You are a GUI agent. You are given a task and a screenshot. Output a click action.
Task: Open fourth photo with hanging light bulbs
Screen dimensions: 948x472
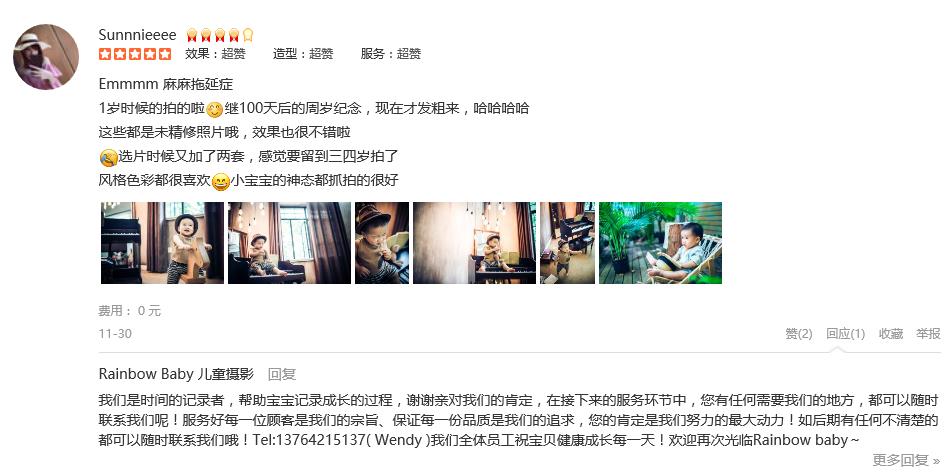[474, 243]
